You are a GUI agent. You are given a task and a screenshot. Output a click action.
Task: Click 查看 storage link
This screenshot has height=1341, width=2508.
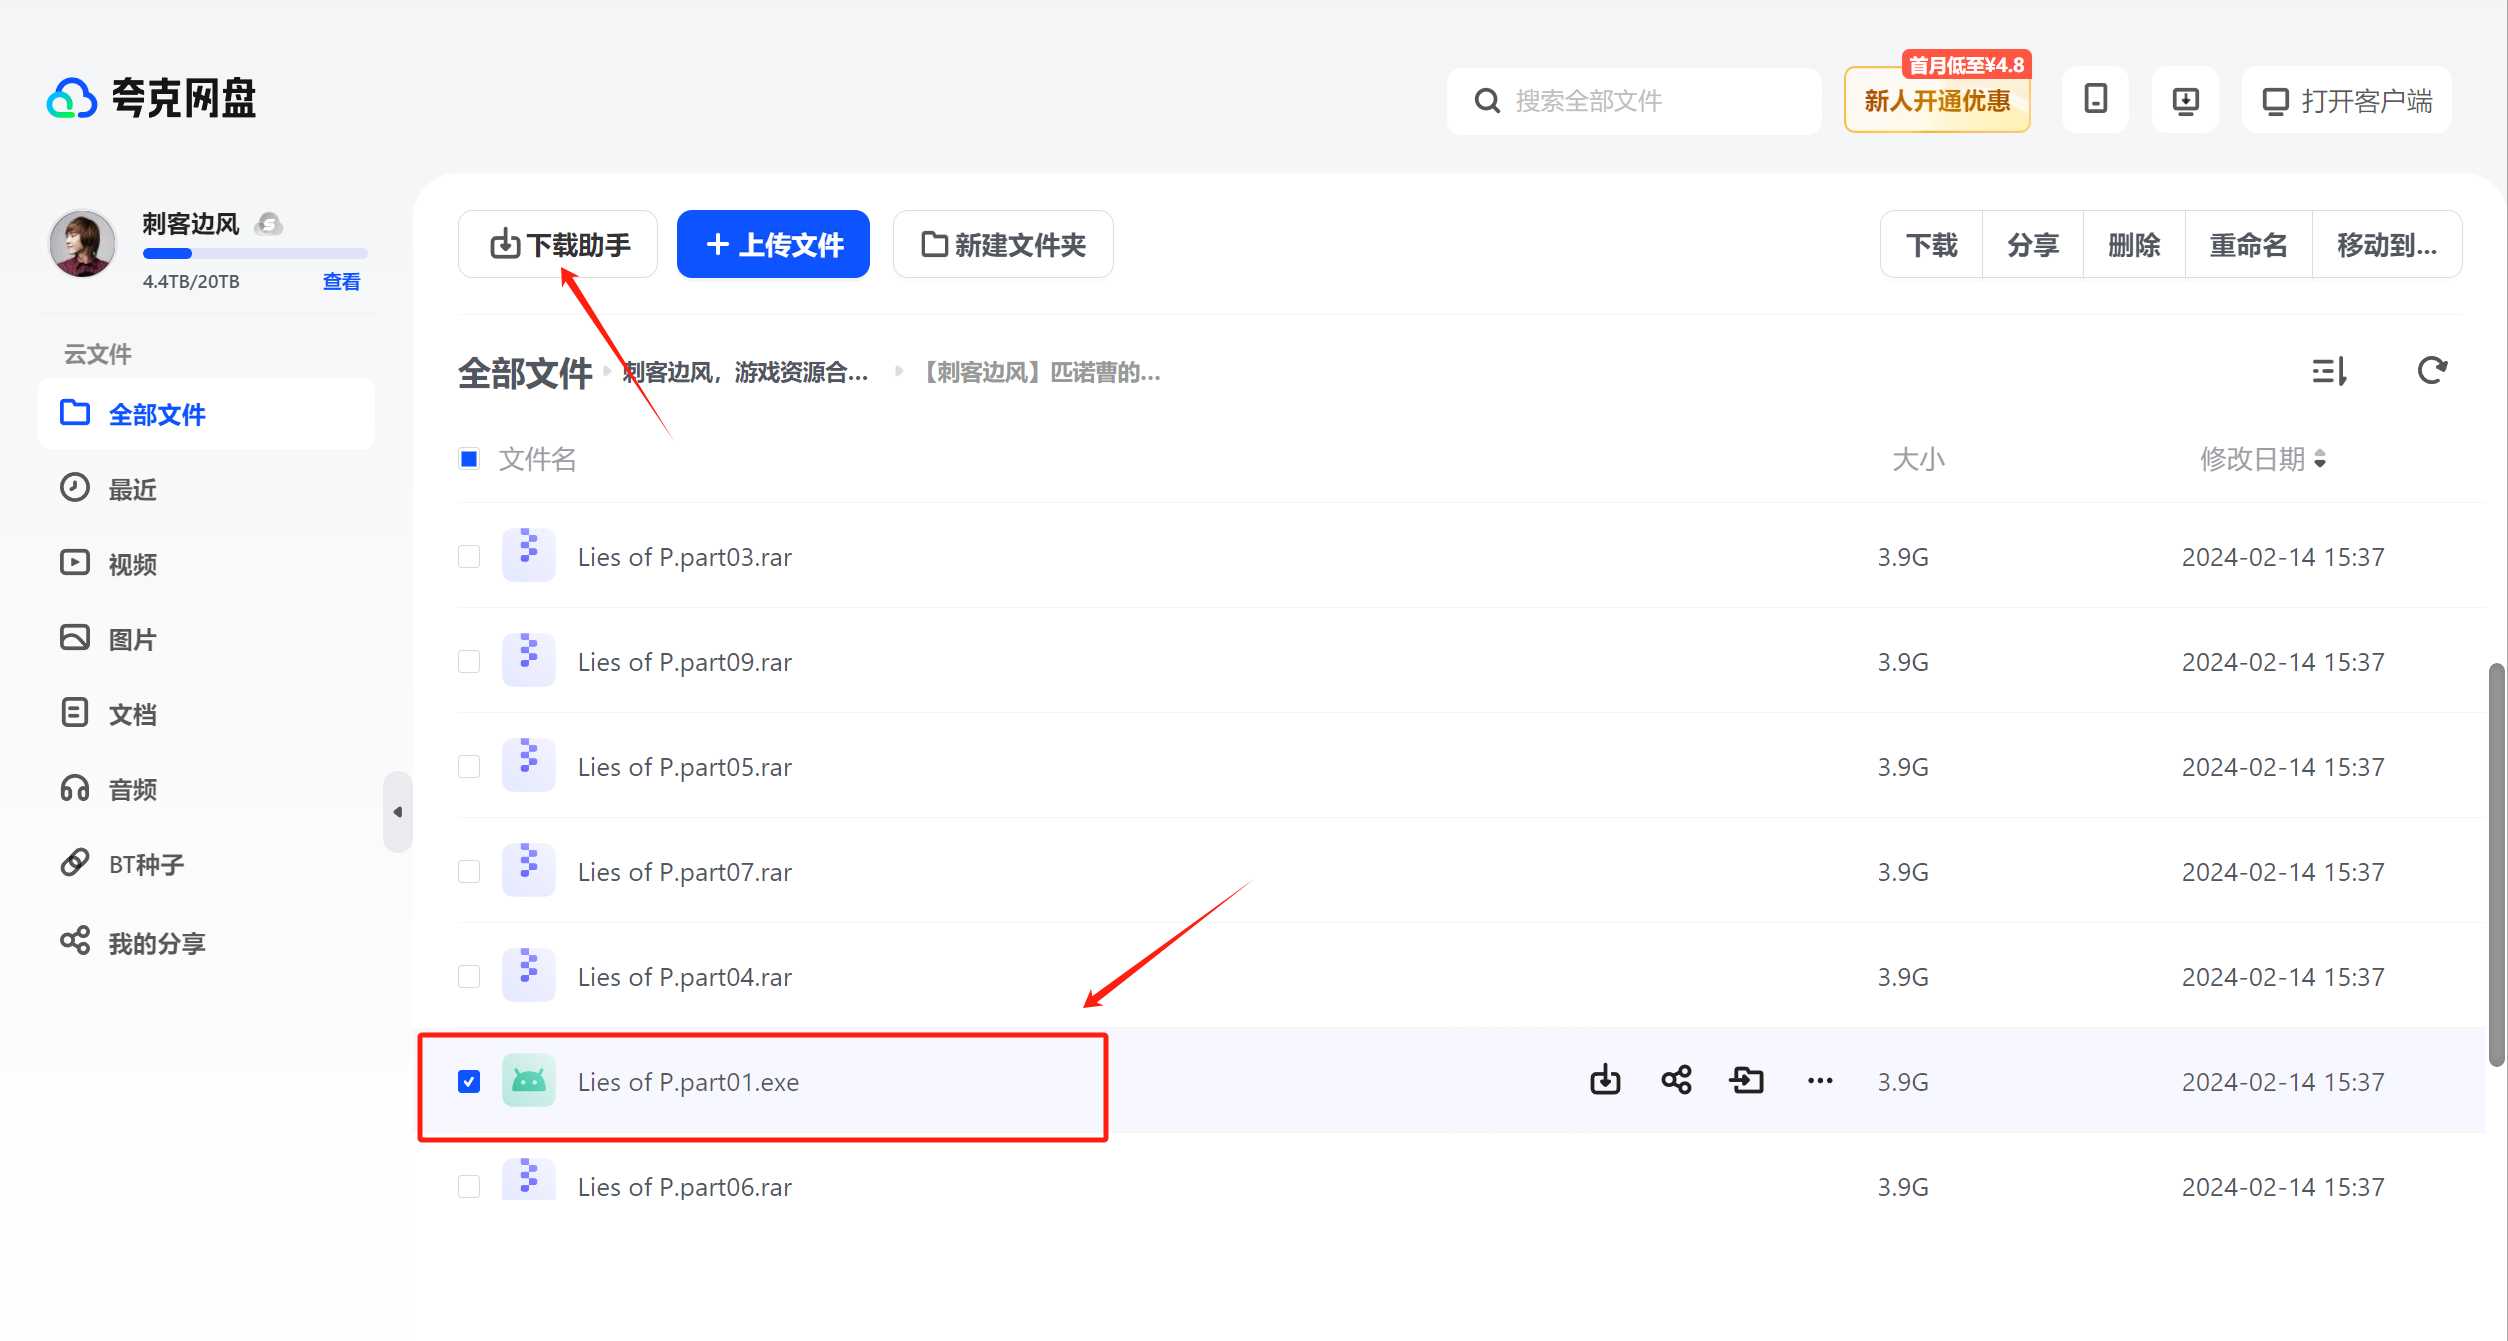pyautogui.click(x=341, y=282)
